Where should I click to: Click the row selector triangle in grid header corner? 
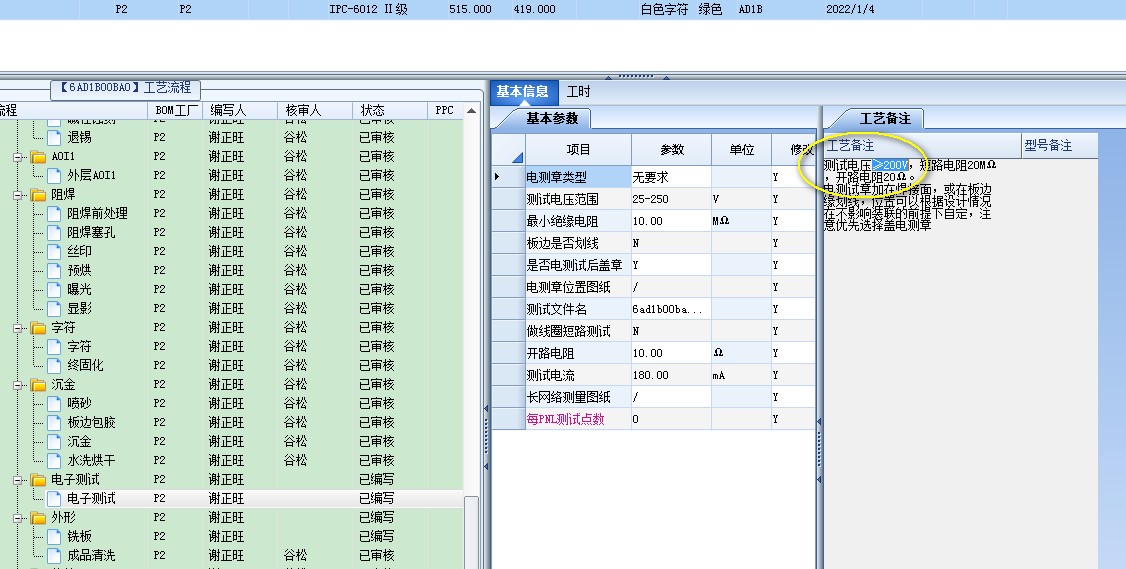pyautogui.click(x=517, y=158)
